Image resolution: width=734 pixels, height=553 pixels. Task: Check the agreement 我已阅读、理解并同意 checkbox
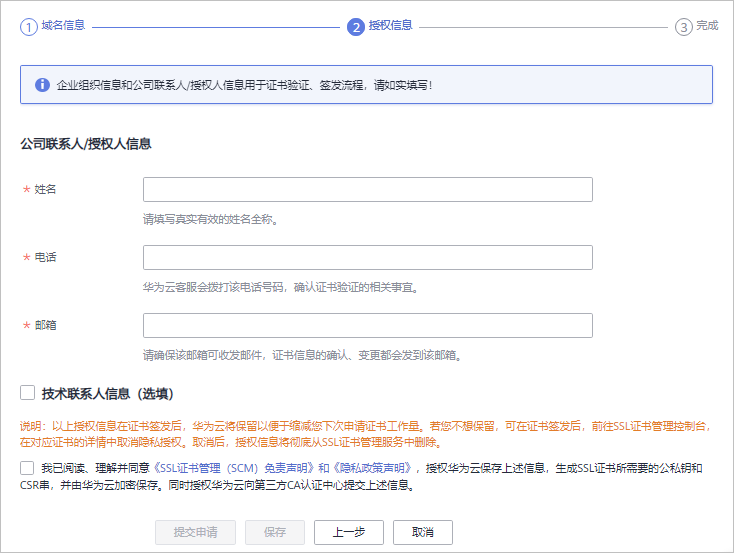pos(27,468)
